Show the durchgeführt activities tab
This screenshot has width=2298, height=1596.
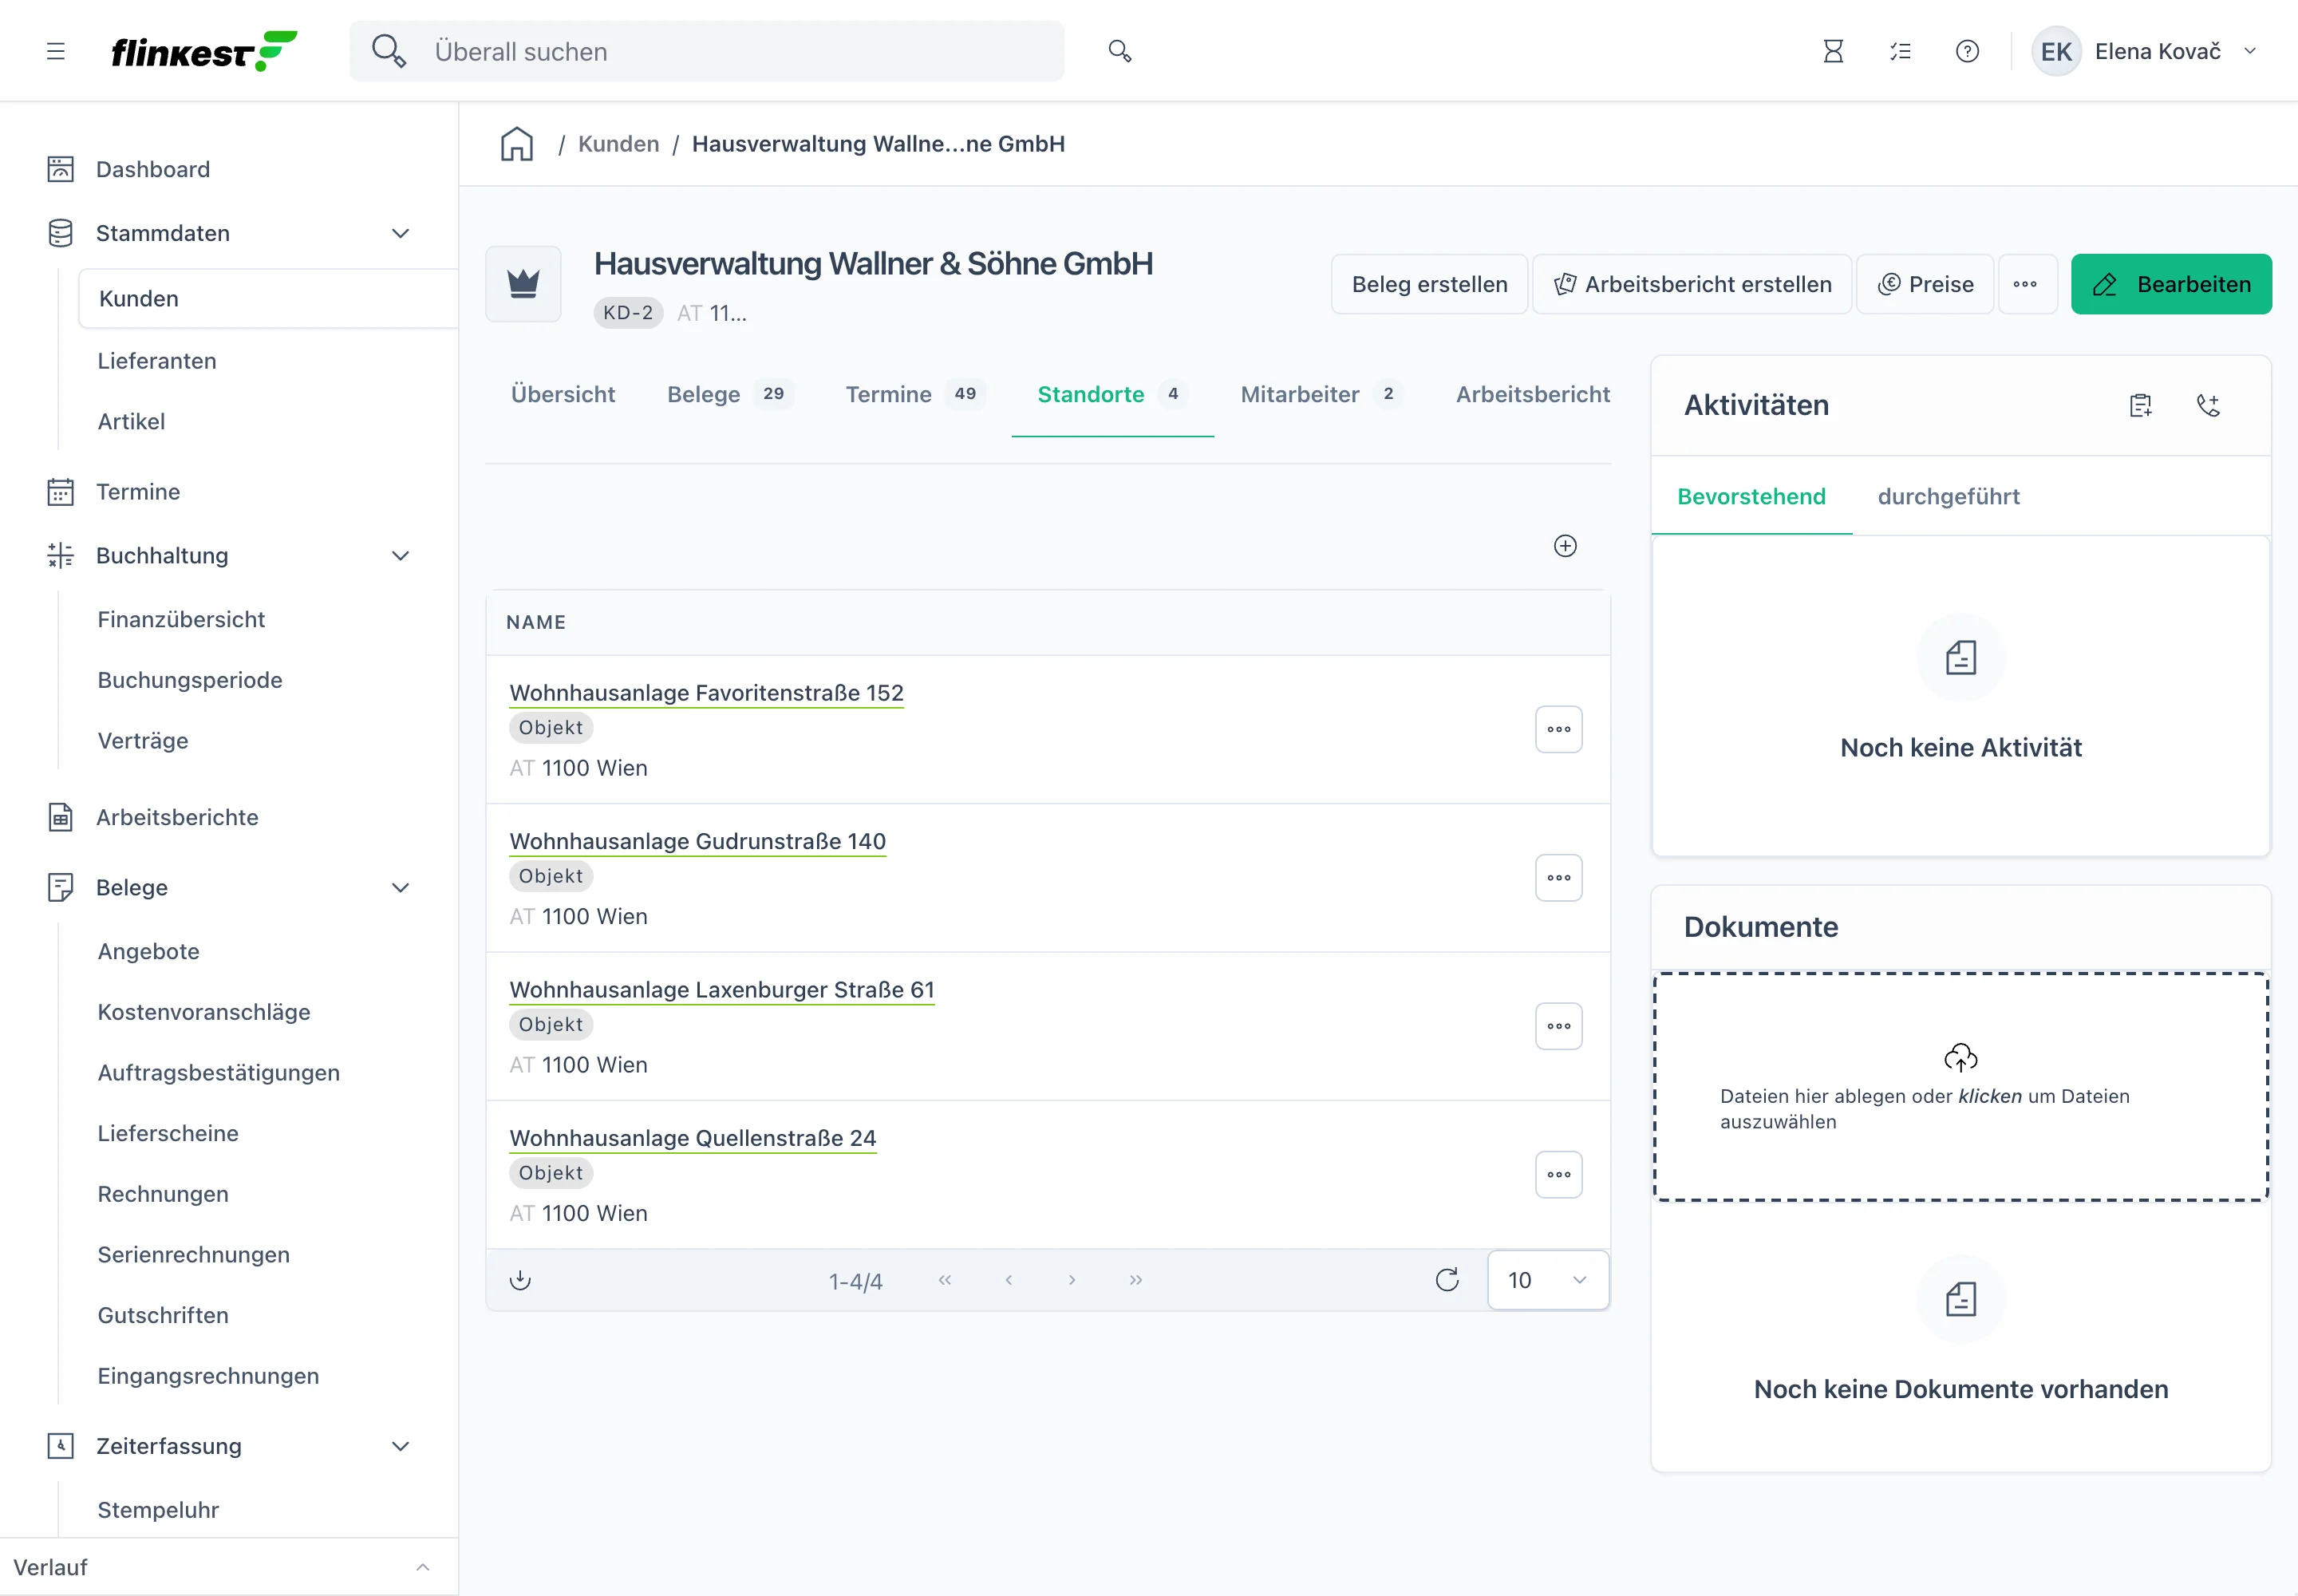point(1948,497)
